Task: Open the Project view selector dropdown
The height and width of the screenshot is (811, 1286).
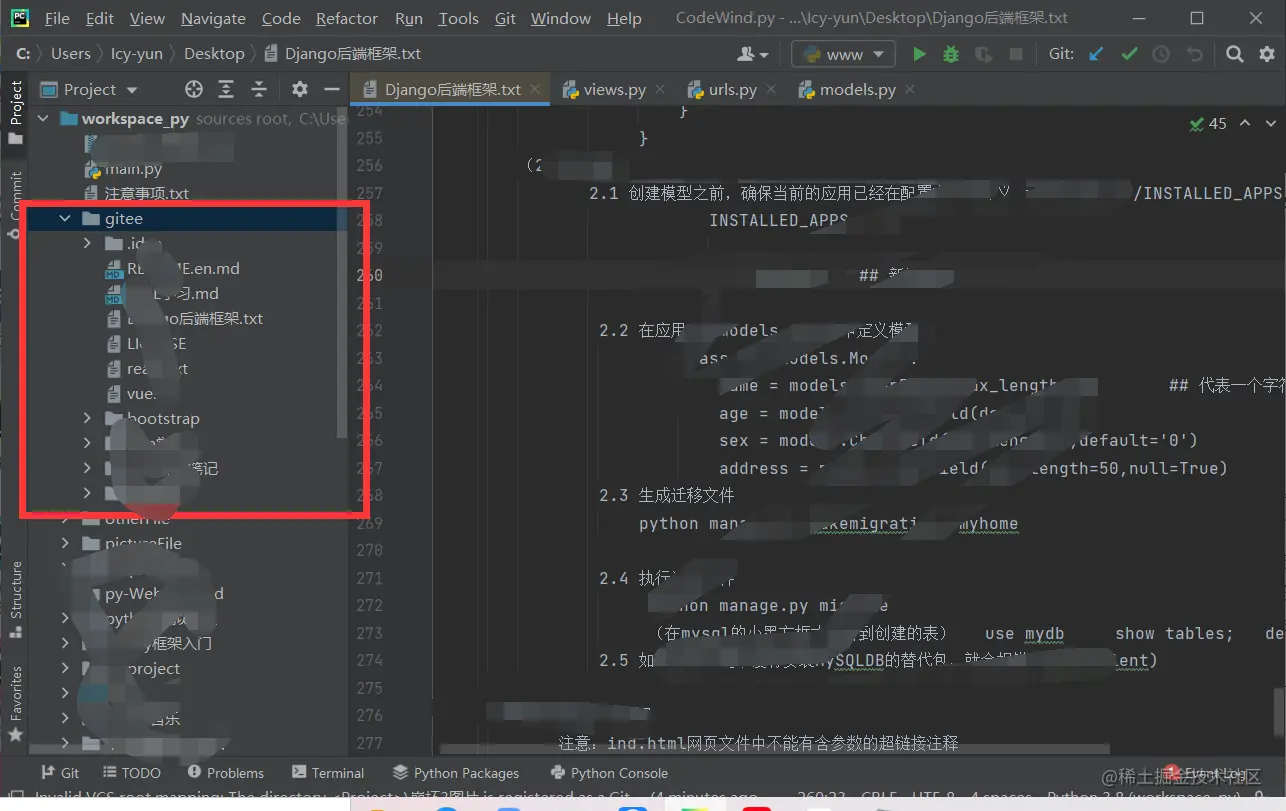Action: (88, 90)
